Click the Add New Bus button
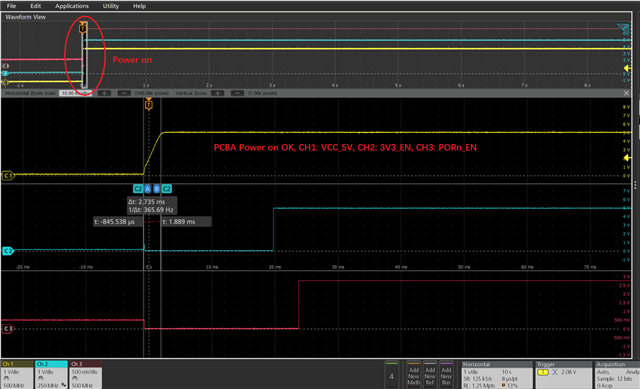 446,374
